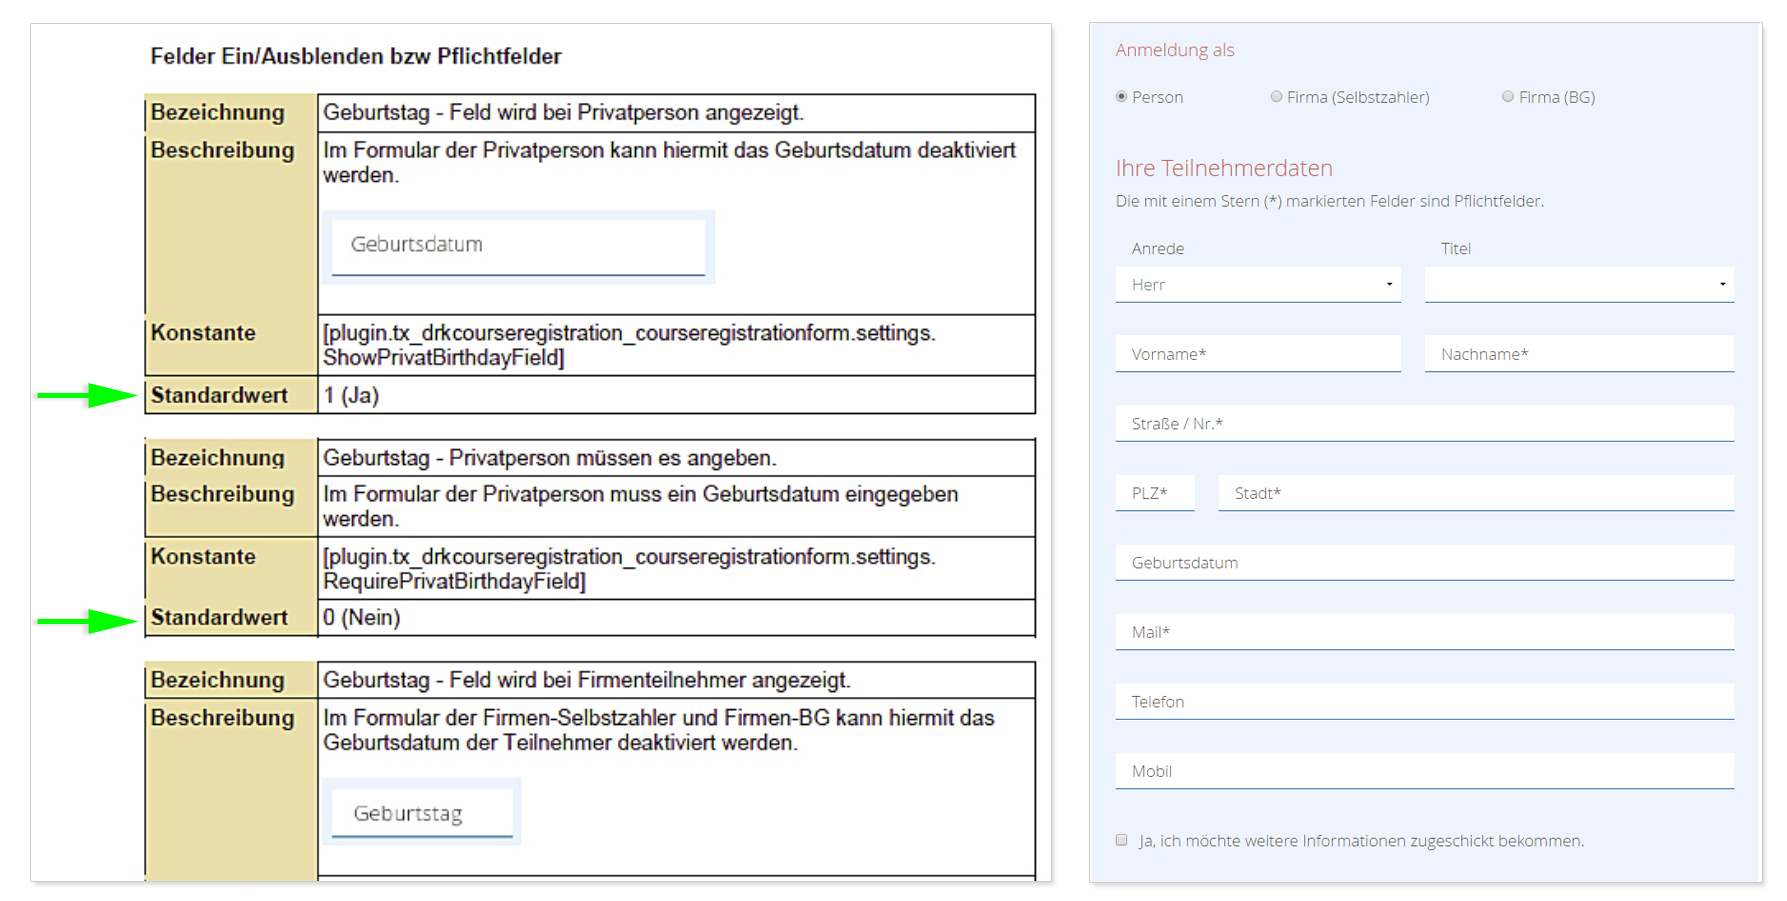Viewport: 1787px width, 901px height.
Task: Click 'Geburtstag - Feld wird bei Privatperson angezeigt.'
Action: 563,112
